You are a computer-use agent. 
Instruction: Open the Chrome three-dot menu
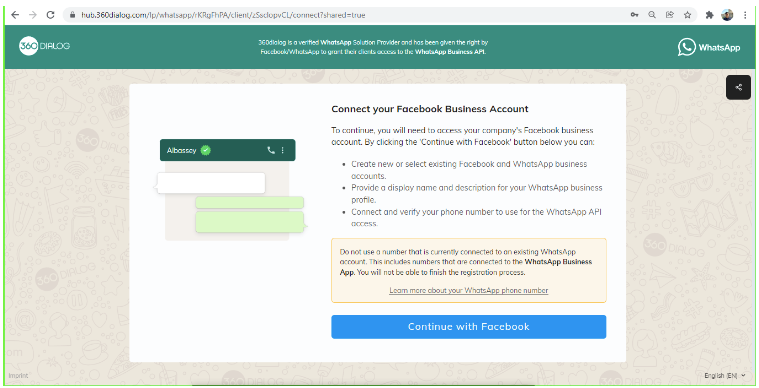pos(745,15)
